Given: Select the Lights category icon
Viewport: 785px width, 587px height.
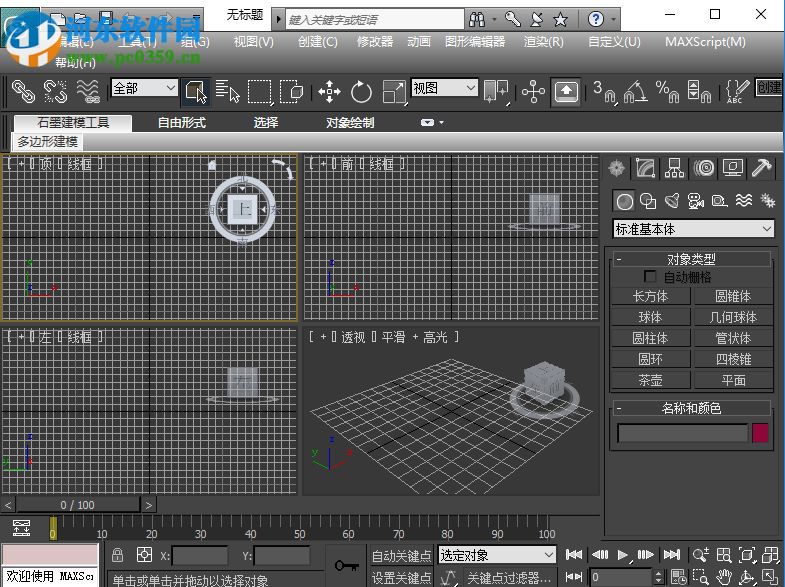Looking at the screenshot, I should click(x=672, y=201).
